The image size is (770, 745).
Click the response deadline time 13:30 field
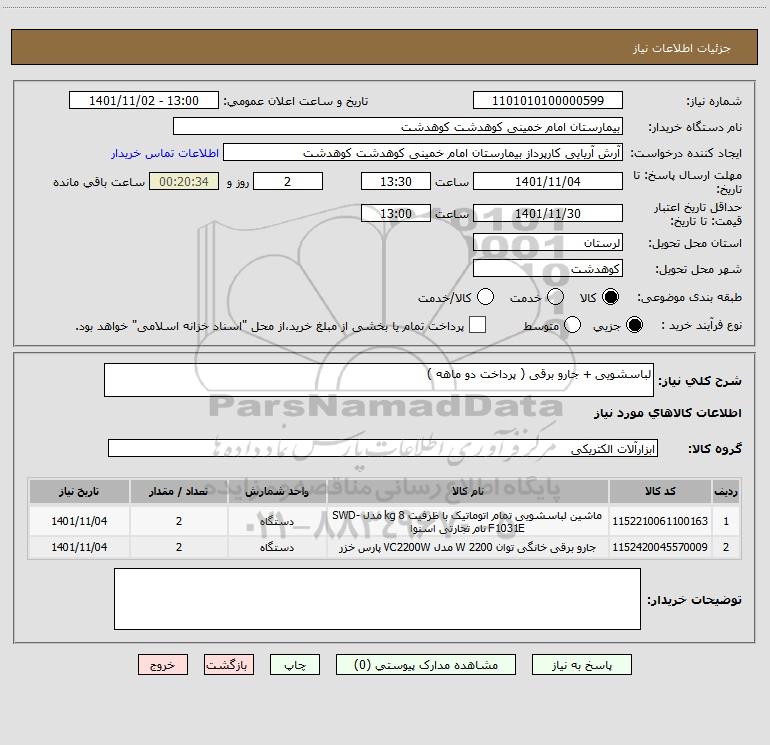coord(396,181)
